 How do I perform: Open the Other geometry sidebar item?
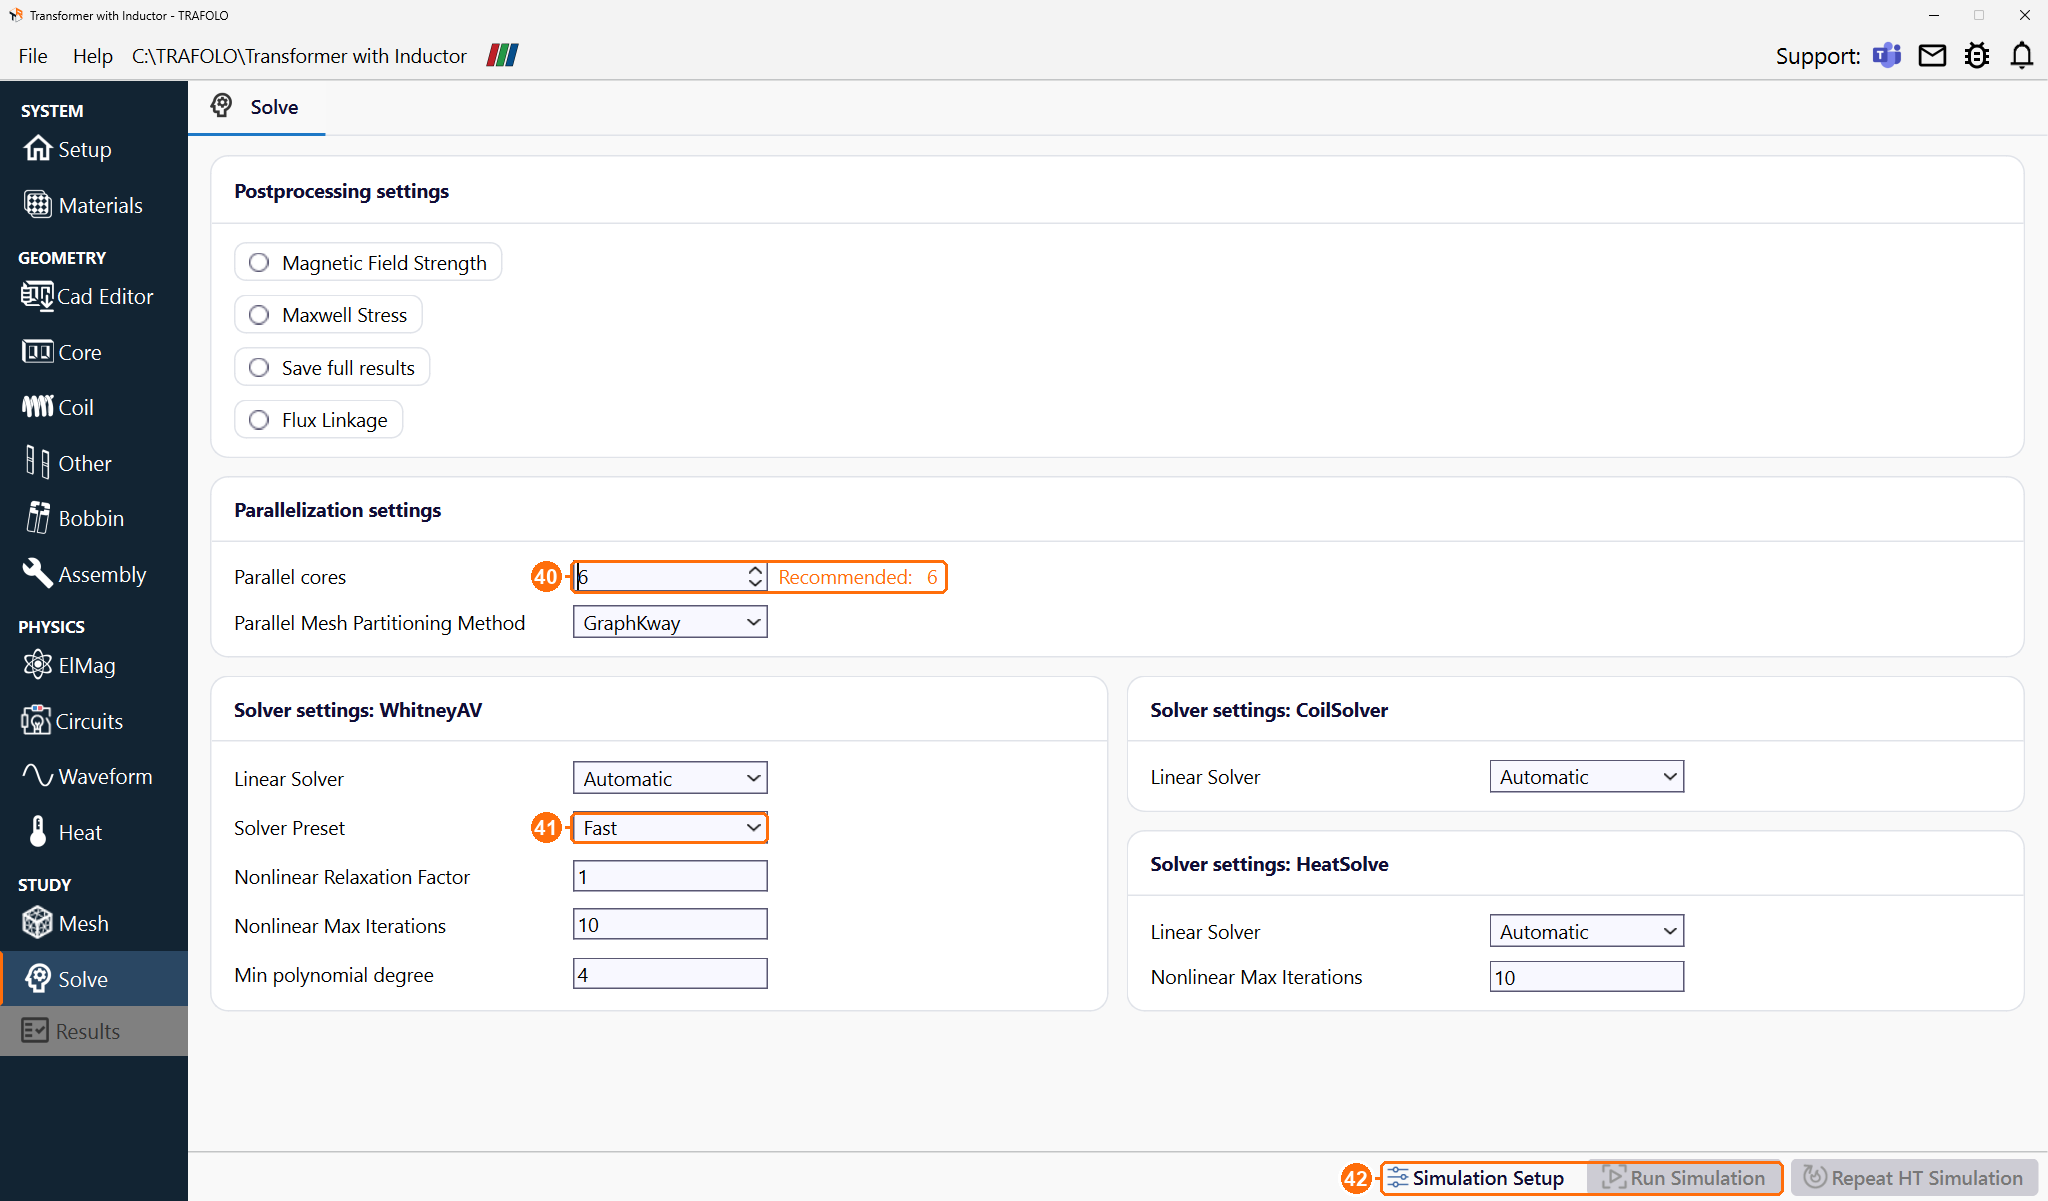pyautogui.click(x=68, y=463)
